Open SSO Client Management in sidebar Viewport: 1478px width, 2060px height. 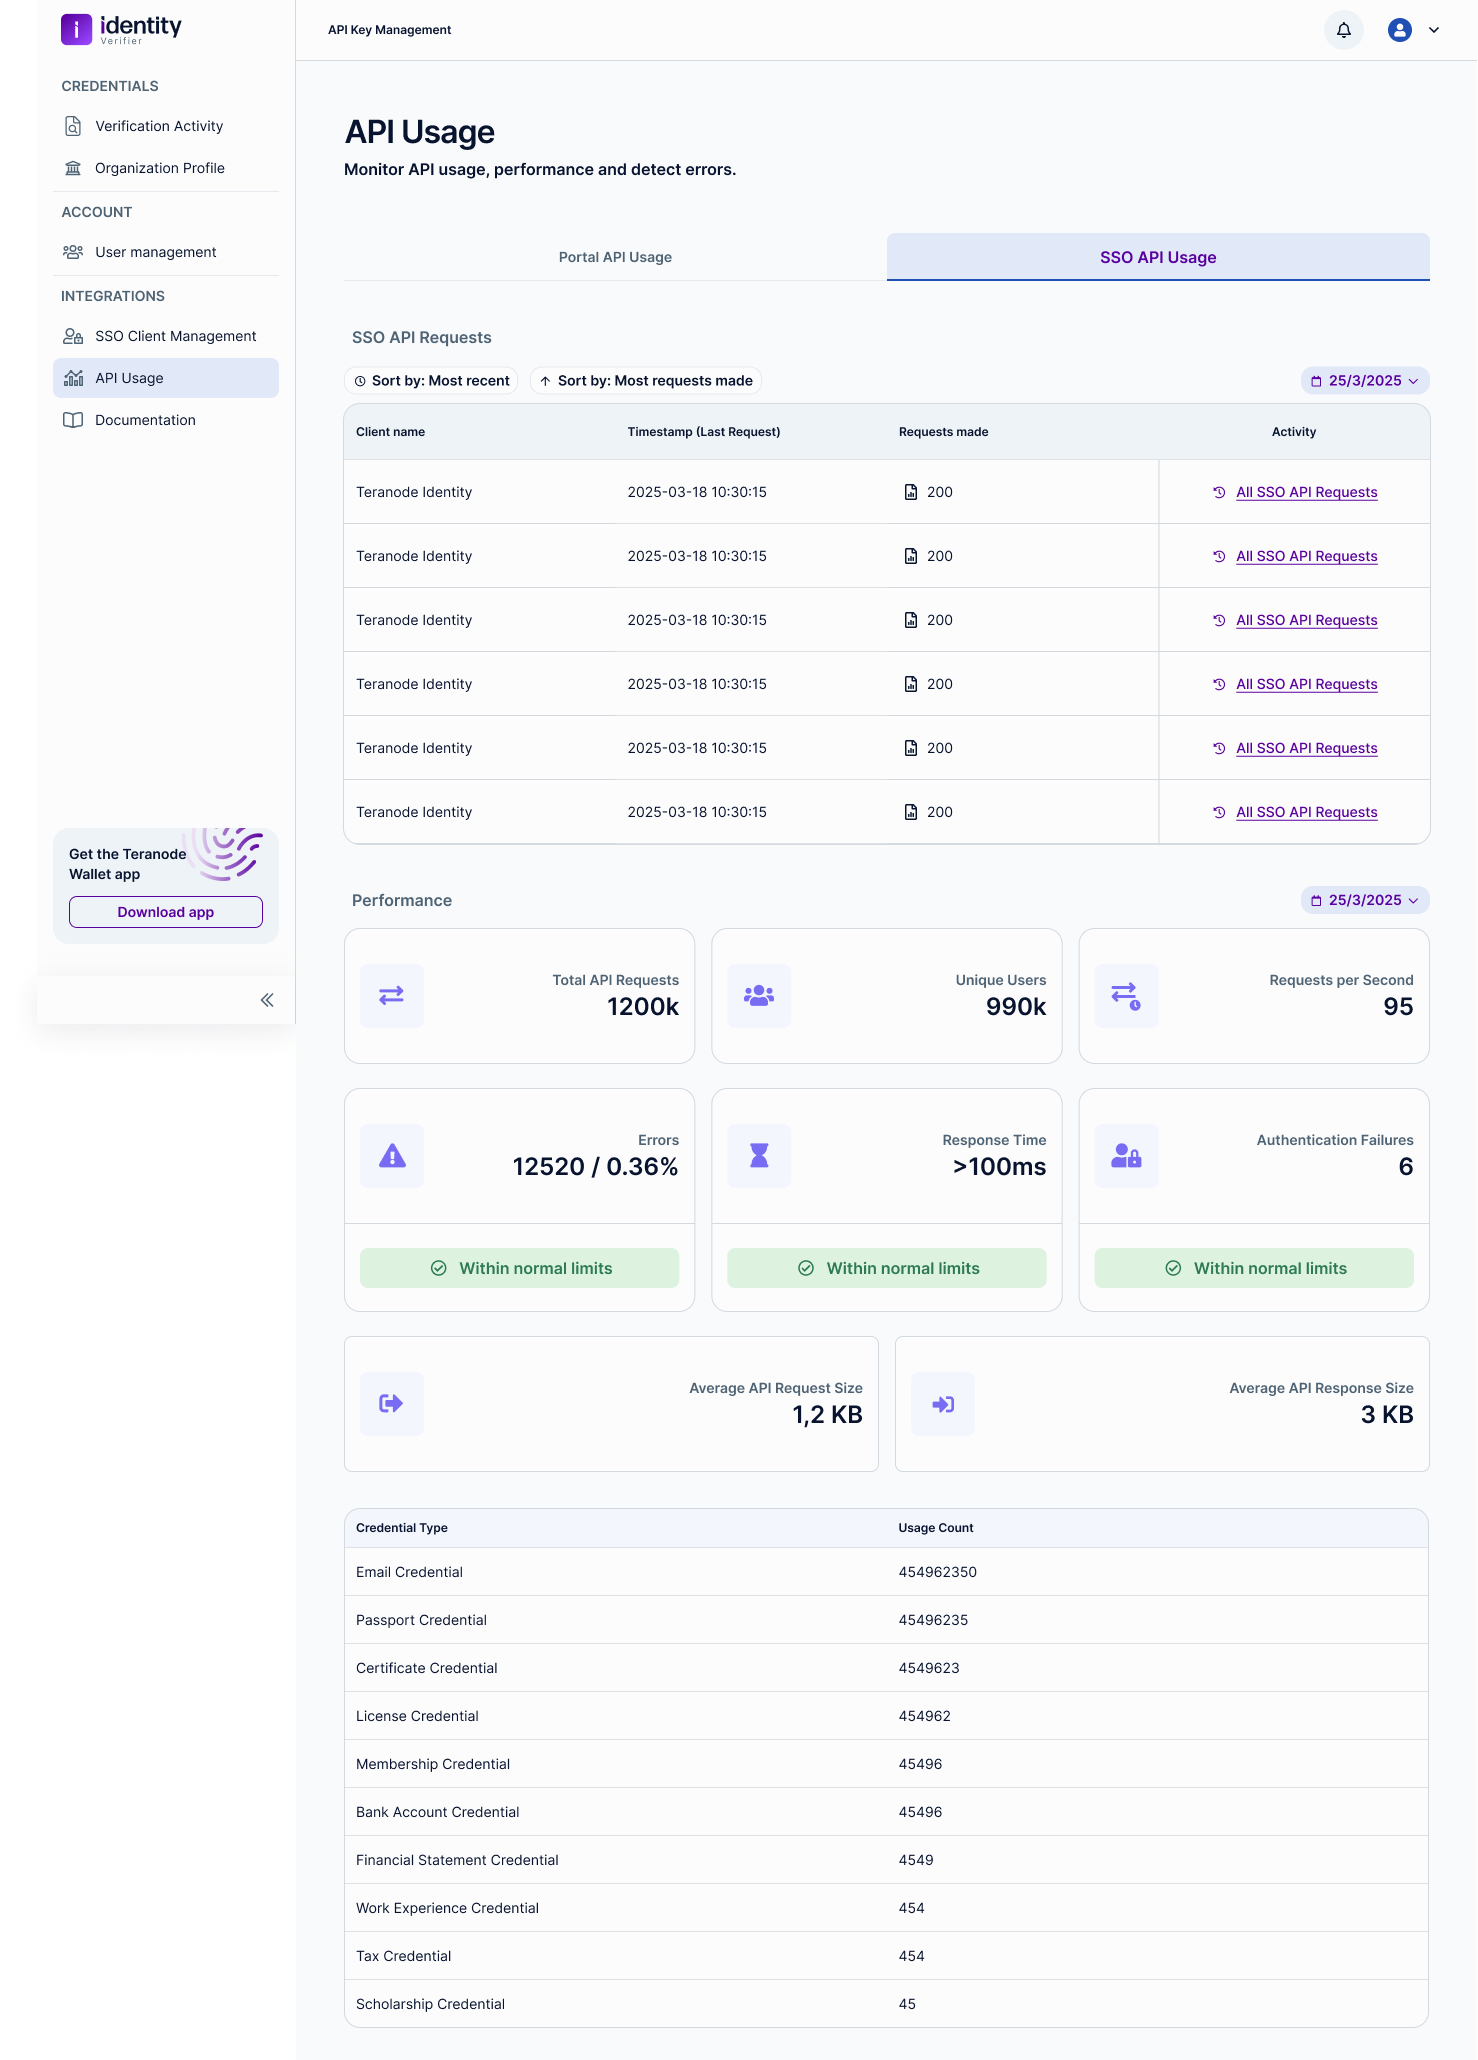175,336
